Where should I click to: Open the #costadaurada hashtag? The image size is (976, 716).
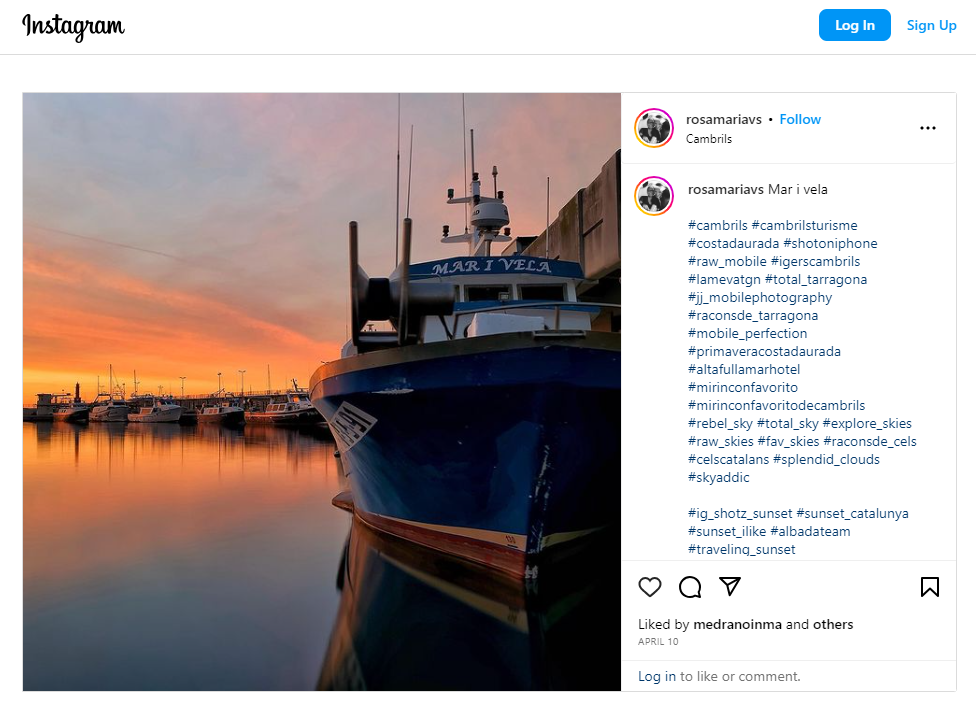[x=733, y=244]
